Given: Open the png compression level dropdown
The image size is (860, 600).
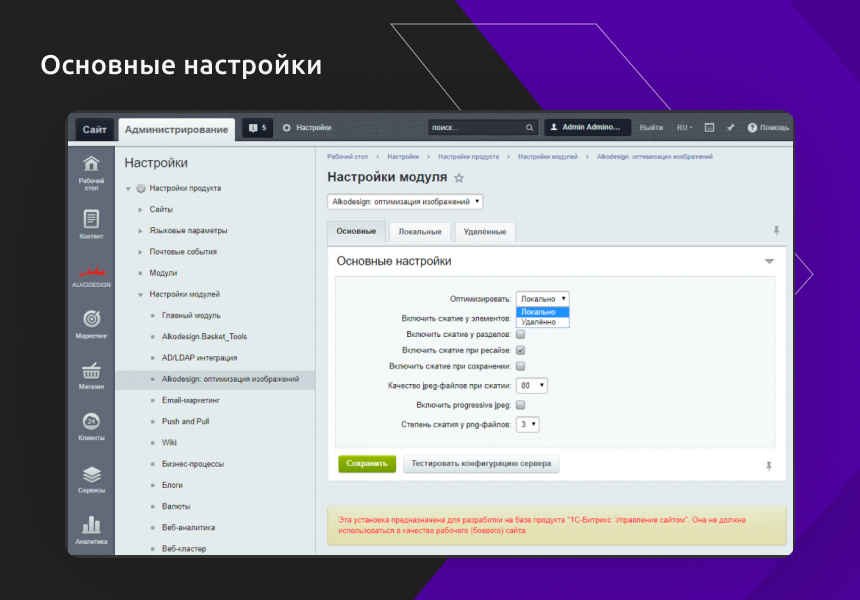Looking at the screenshot, I should point(528,422).
